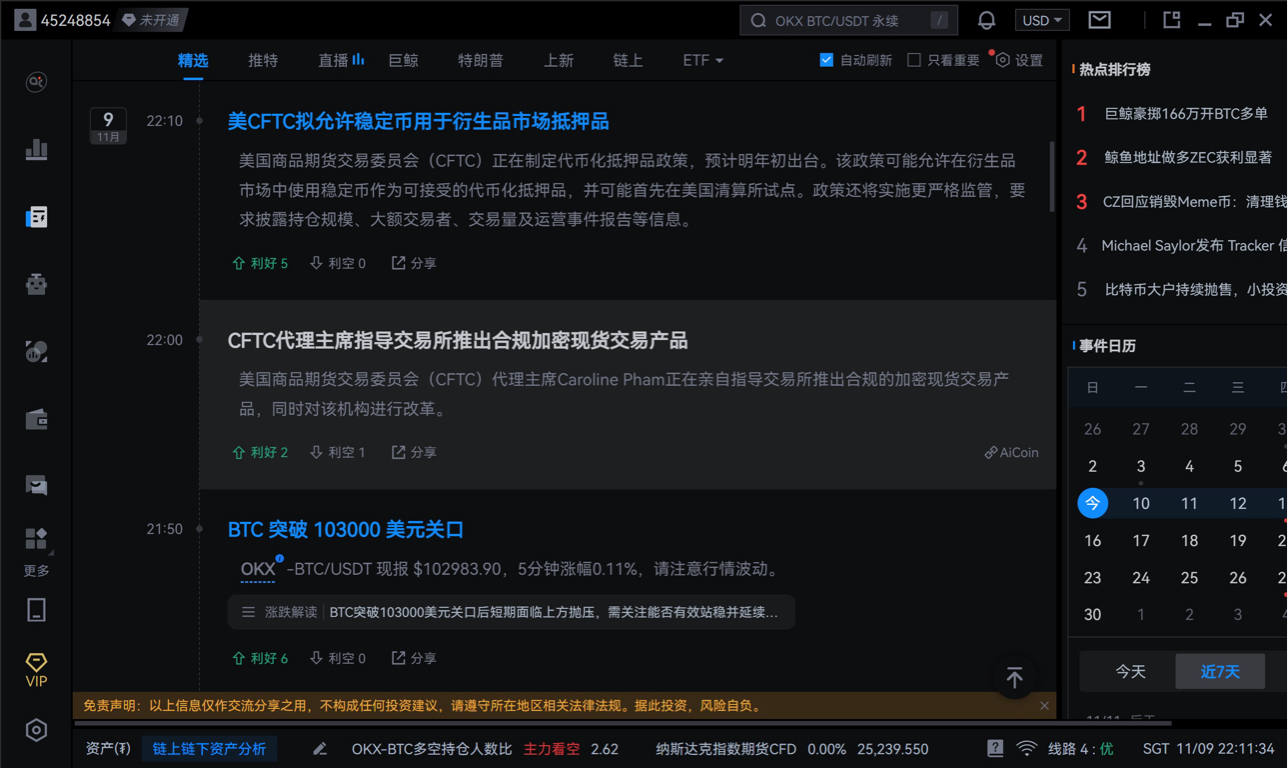Switch to the 推特 tab
This screenshot has width=1288, height=768.
tap(263, 60)
